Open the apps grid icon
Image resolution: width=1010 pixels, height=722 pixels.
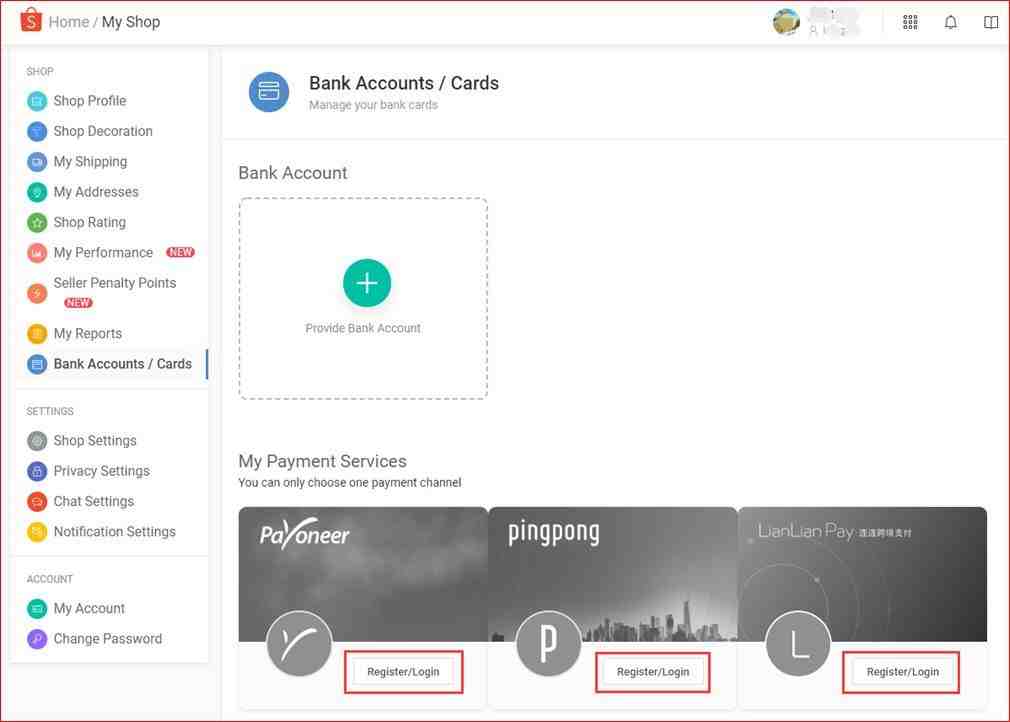(x=910, y=22)
